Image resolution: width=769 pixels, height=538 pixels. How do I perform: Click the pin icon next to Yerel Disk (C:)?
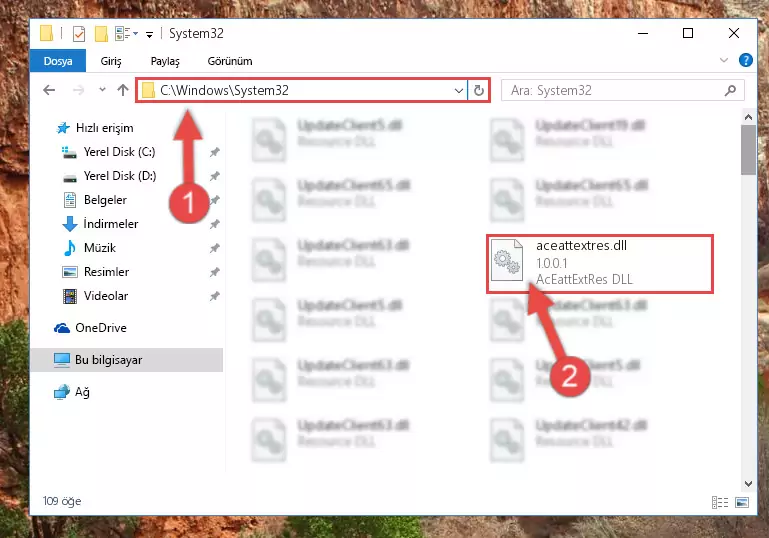214,152
